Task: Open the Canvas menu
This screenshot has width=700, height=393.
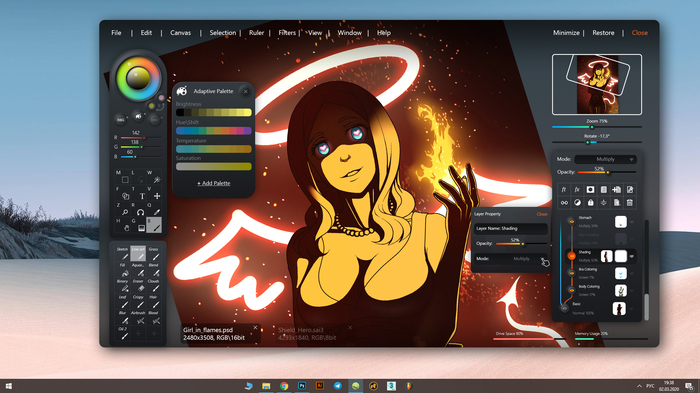Action: [180, 33]
